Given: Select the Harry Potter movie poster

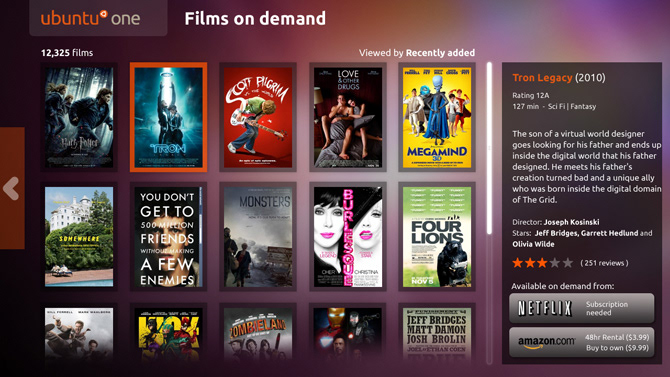Looking at the screenshot, I should click(x=79, y=117).
